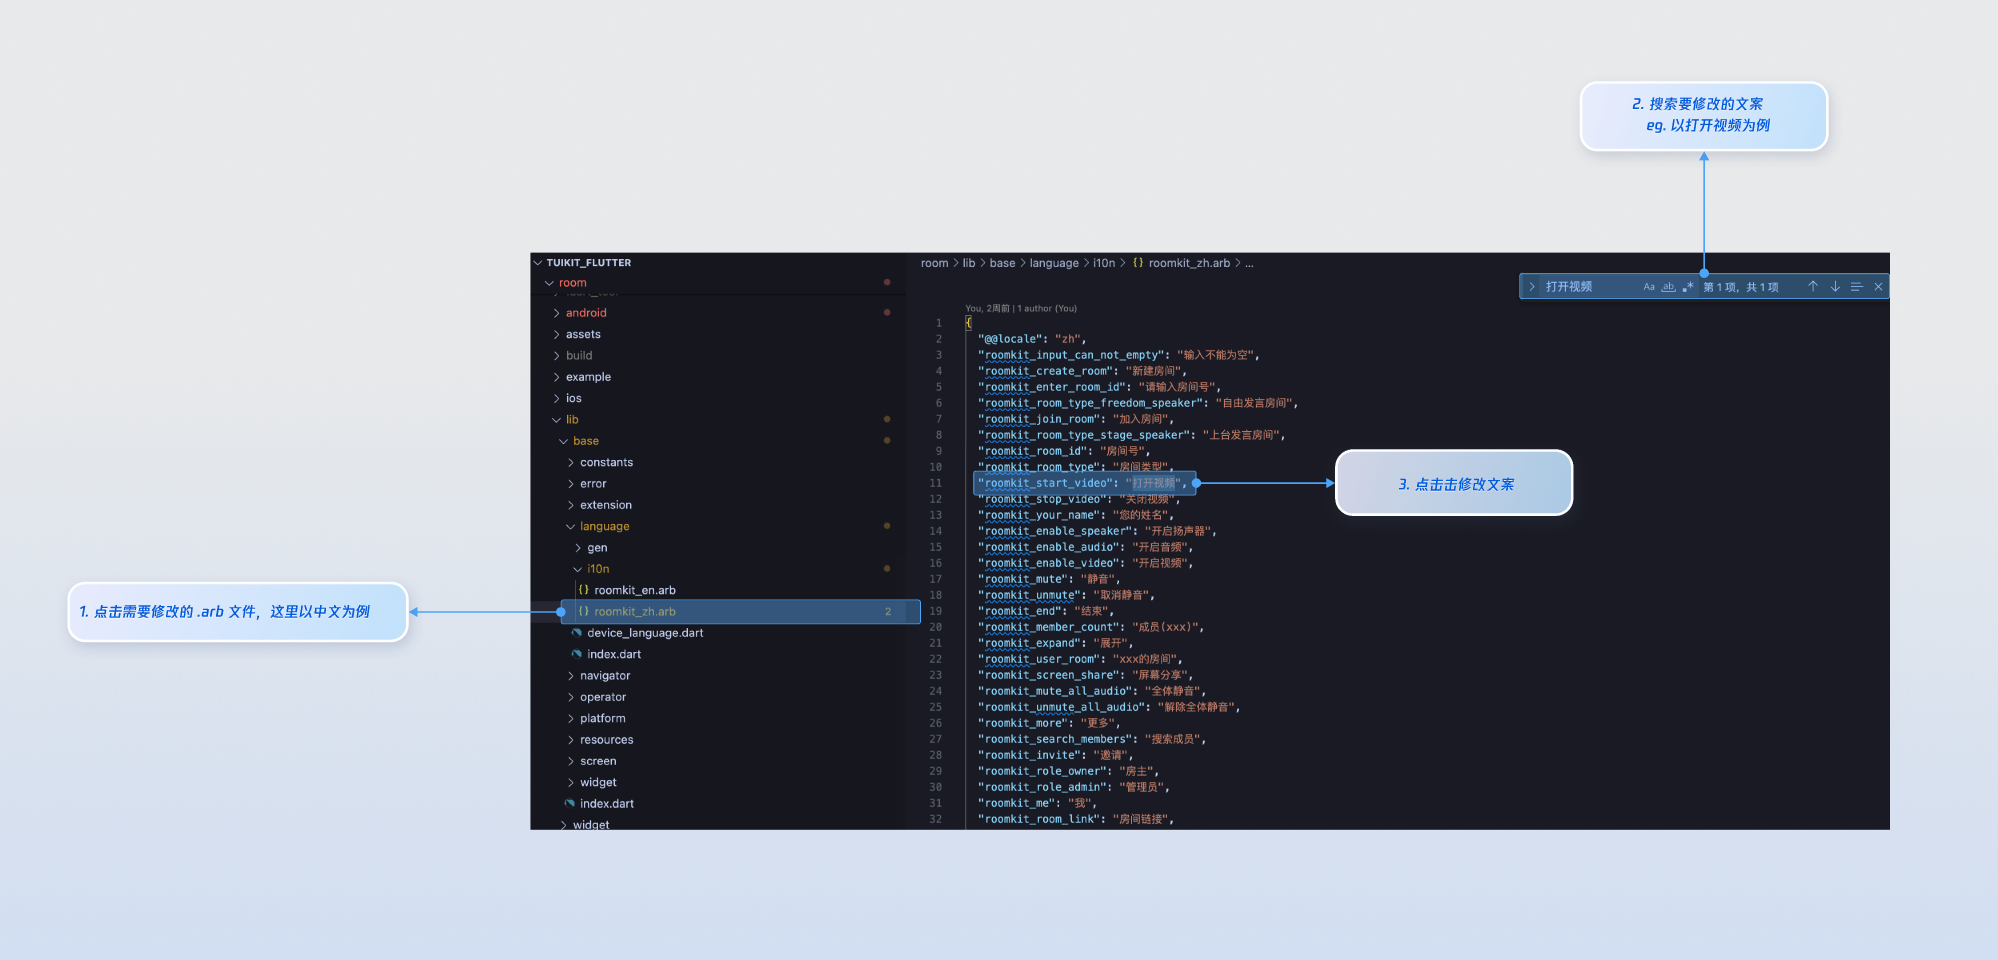Viewport: 1998px width, 960px height.
Task: Click "@@locale": "zh" on line 2
Action: [1030, 340]
